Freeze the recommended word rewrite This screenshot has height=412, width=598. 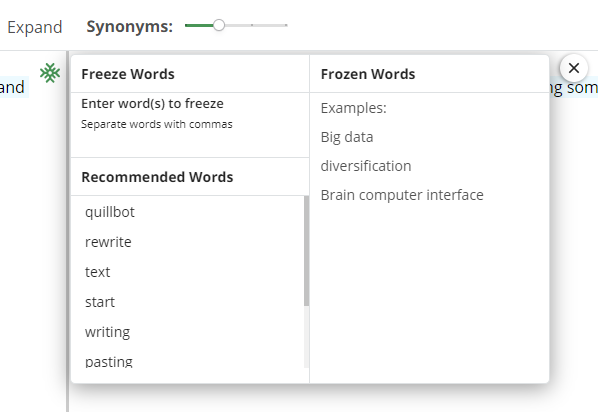click(x=108, y=242)
